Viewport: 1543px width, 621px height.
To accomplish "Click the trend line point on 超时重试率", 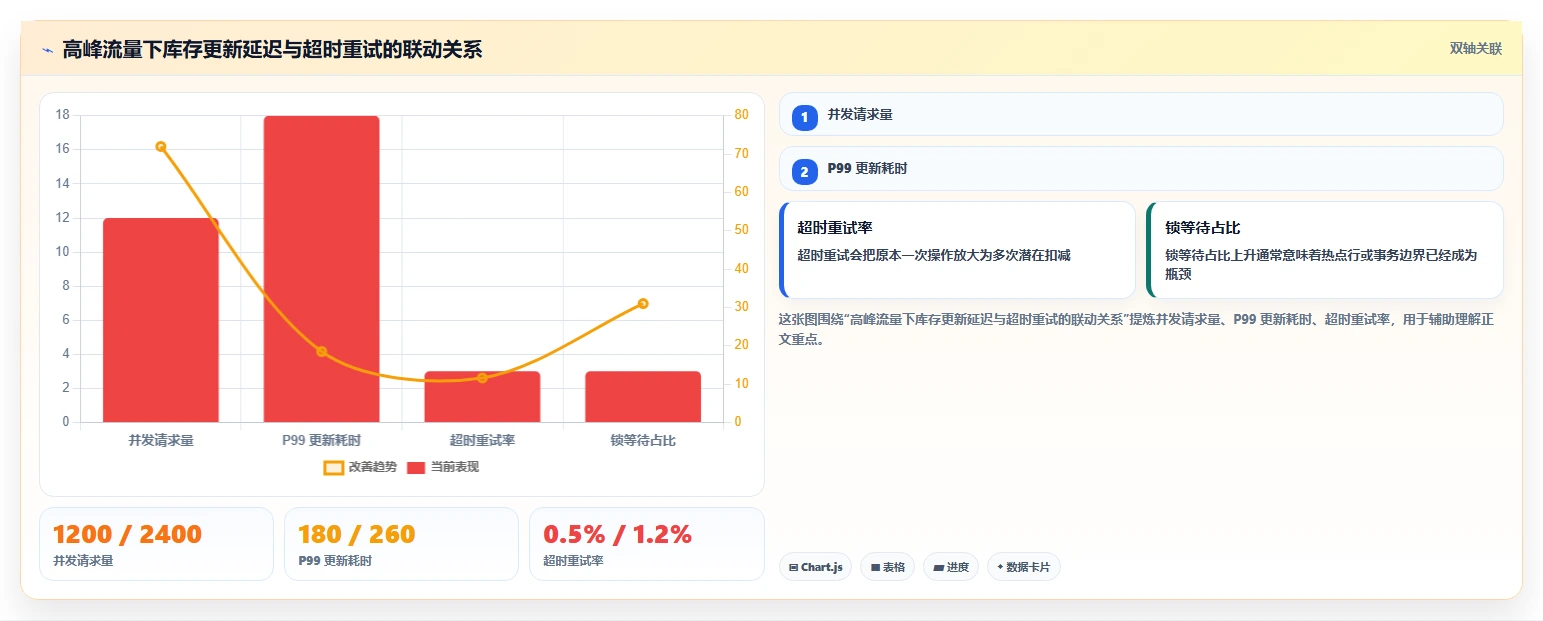I will [482, 378].
